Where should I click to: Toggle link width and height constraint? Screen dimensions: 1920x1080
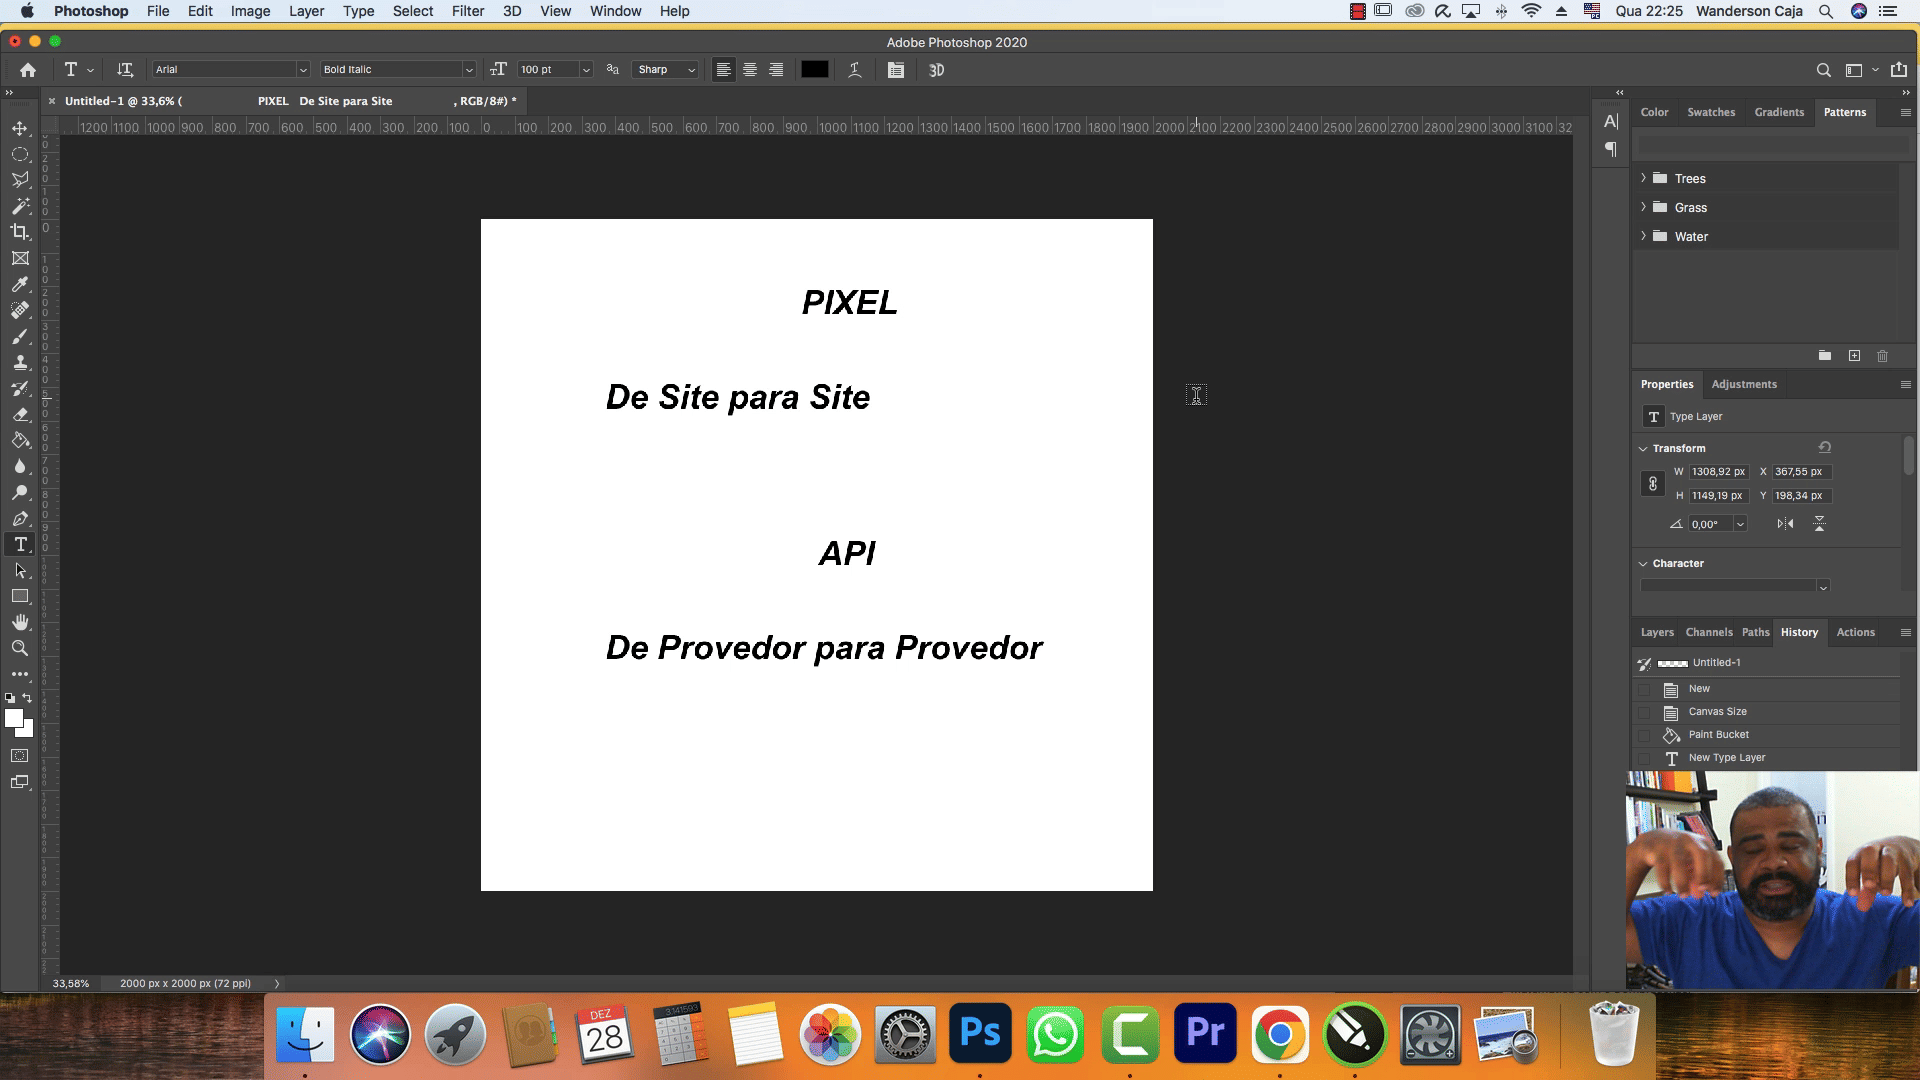(1653, 484)
